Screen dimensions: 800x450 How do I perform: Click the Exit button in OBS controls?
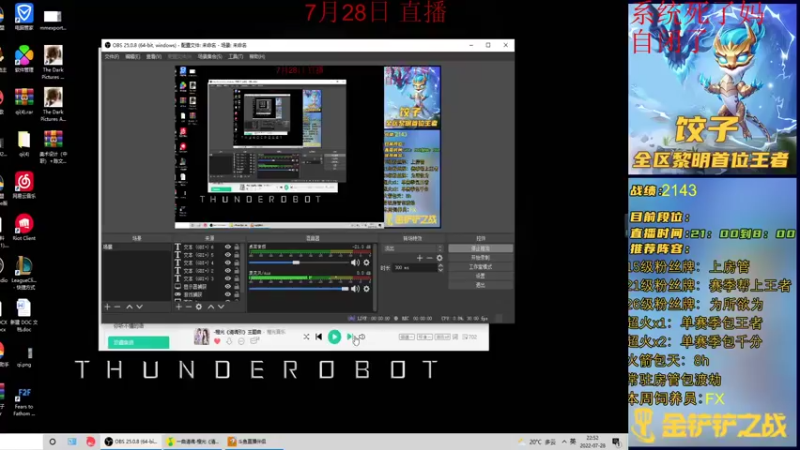(x=481, y=285)
